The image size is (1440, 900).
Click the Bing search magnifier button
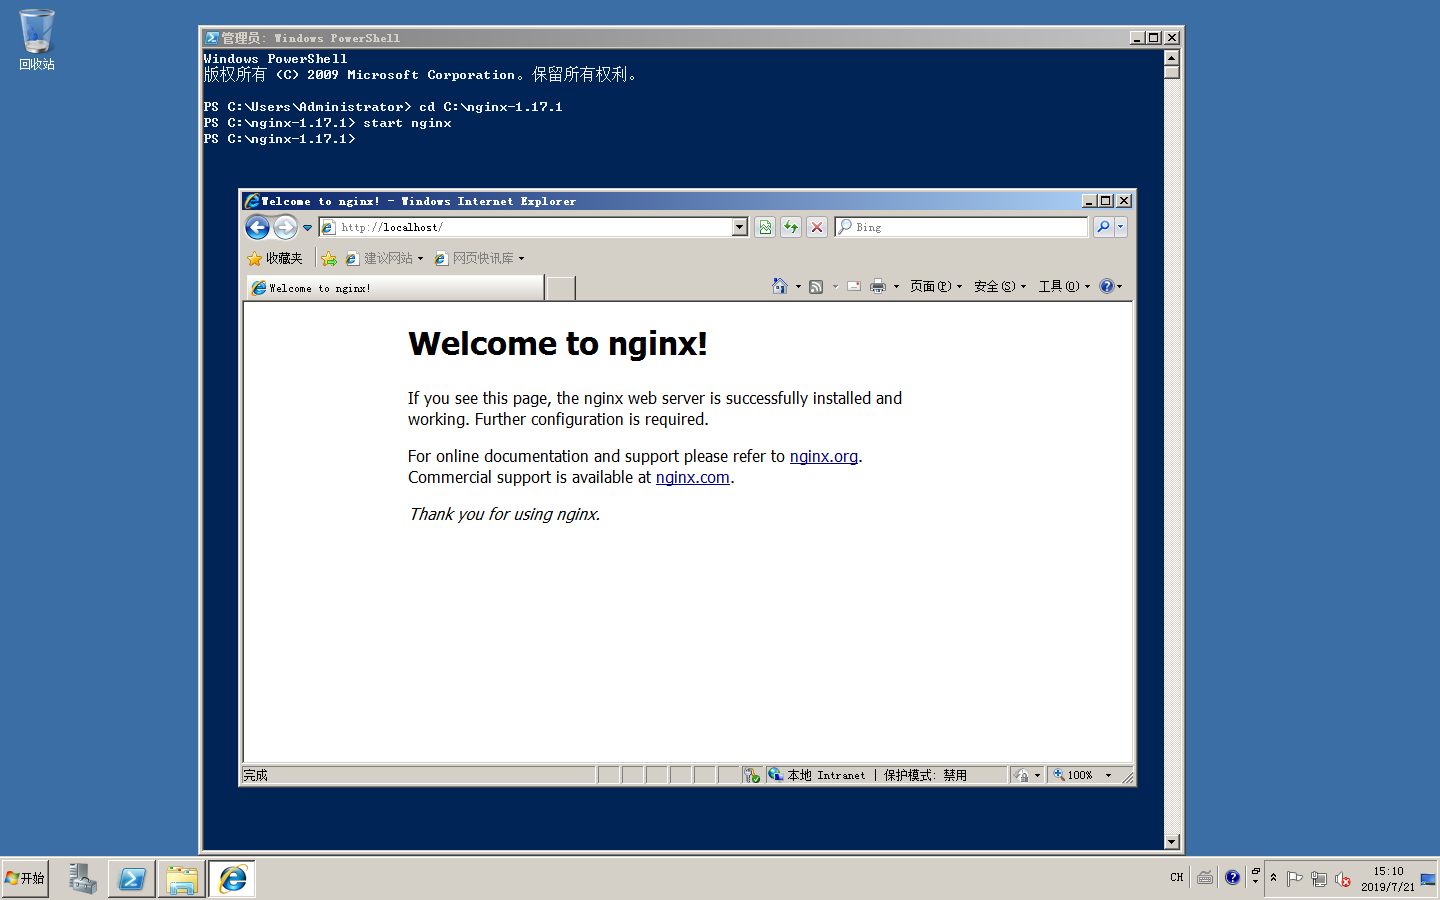click(x=1103, y=227)
